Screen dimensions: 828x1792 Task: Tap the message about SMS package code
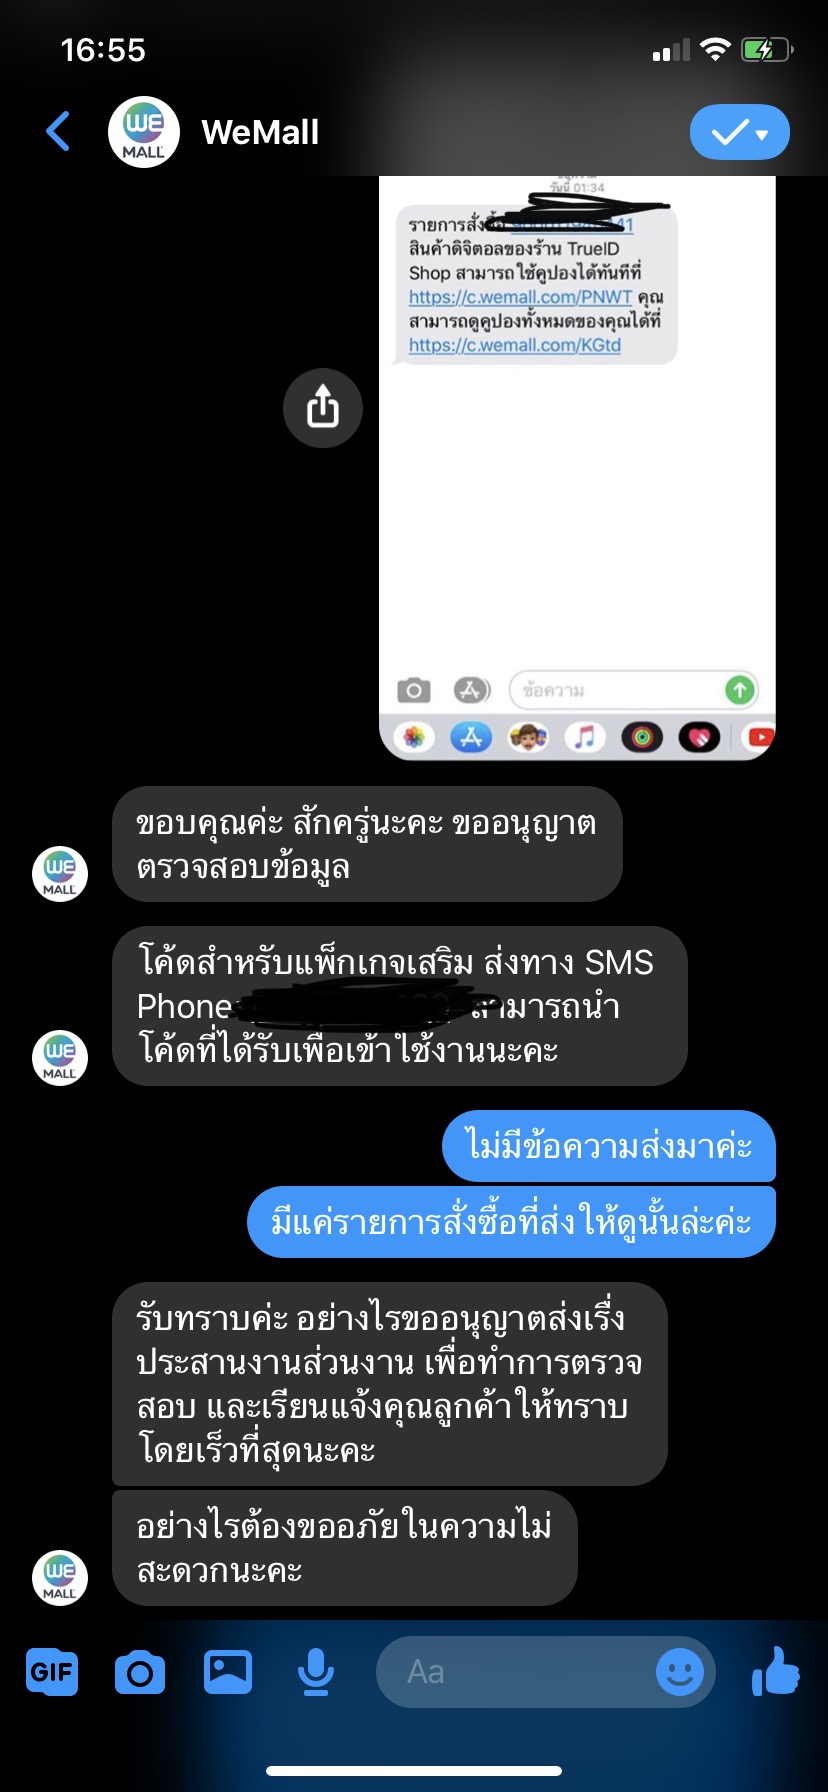(x=400, y=1006)
